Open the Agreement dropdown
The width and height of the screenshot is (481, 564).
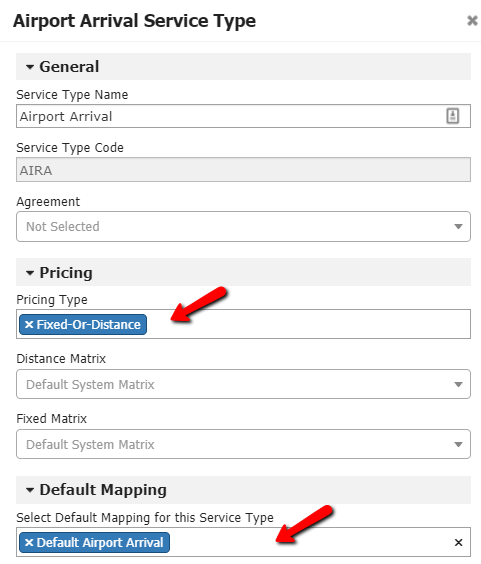243,227
